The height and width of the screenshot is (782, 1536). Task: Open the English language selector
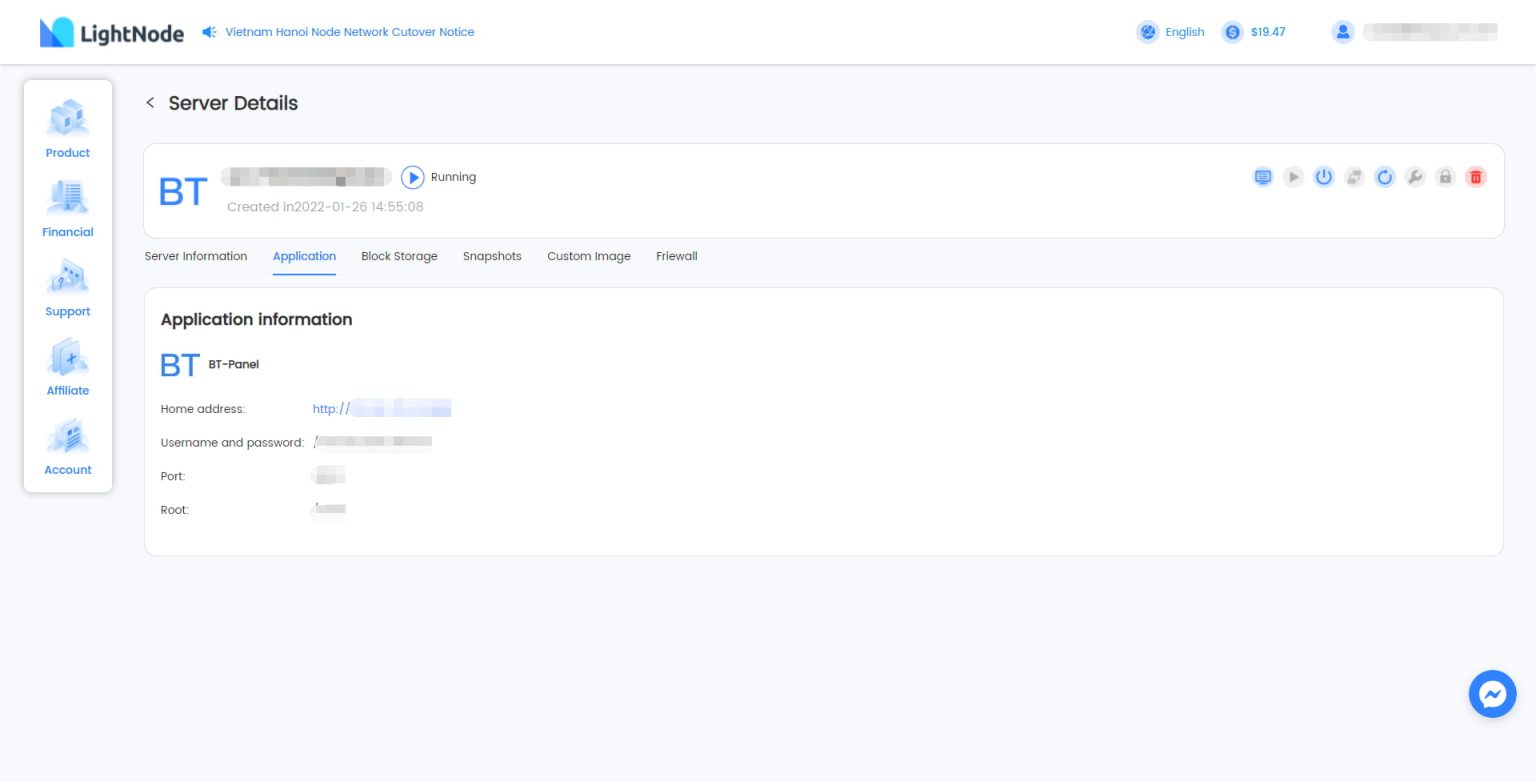(1171, 32)
